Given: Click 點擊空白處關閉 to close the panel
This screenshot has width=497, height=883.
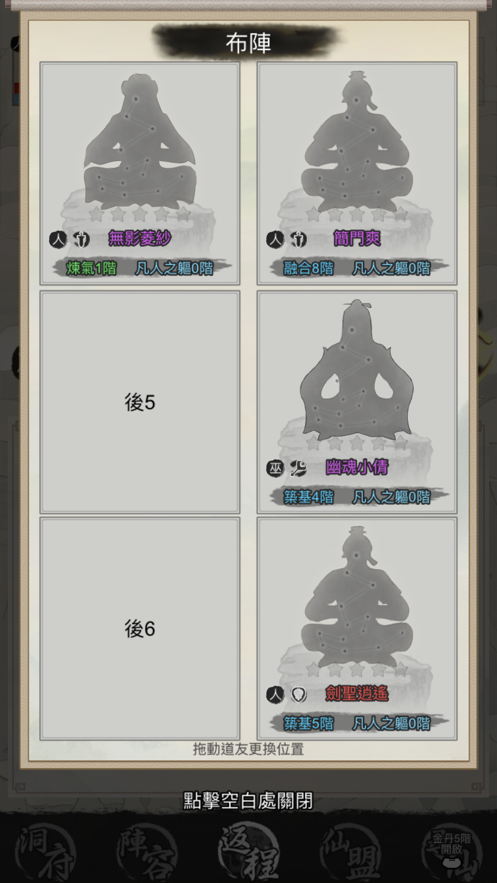Looking at the screenshot, I should (248, 800).
